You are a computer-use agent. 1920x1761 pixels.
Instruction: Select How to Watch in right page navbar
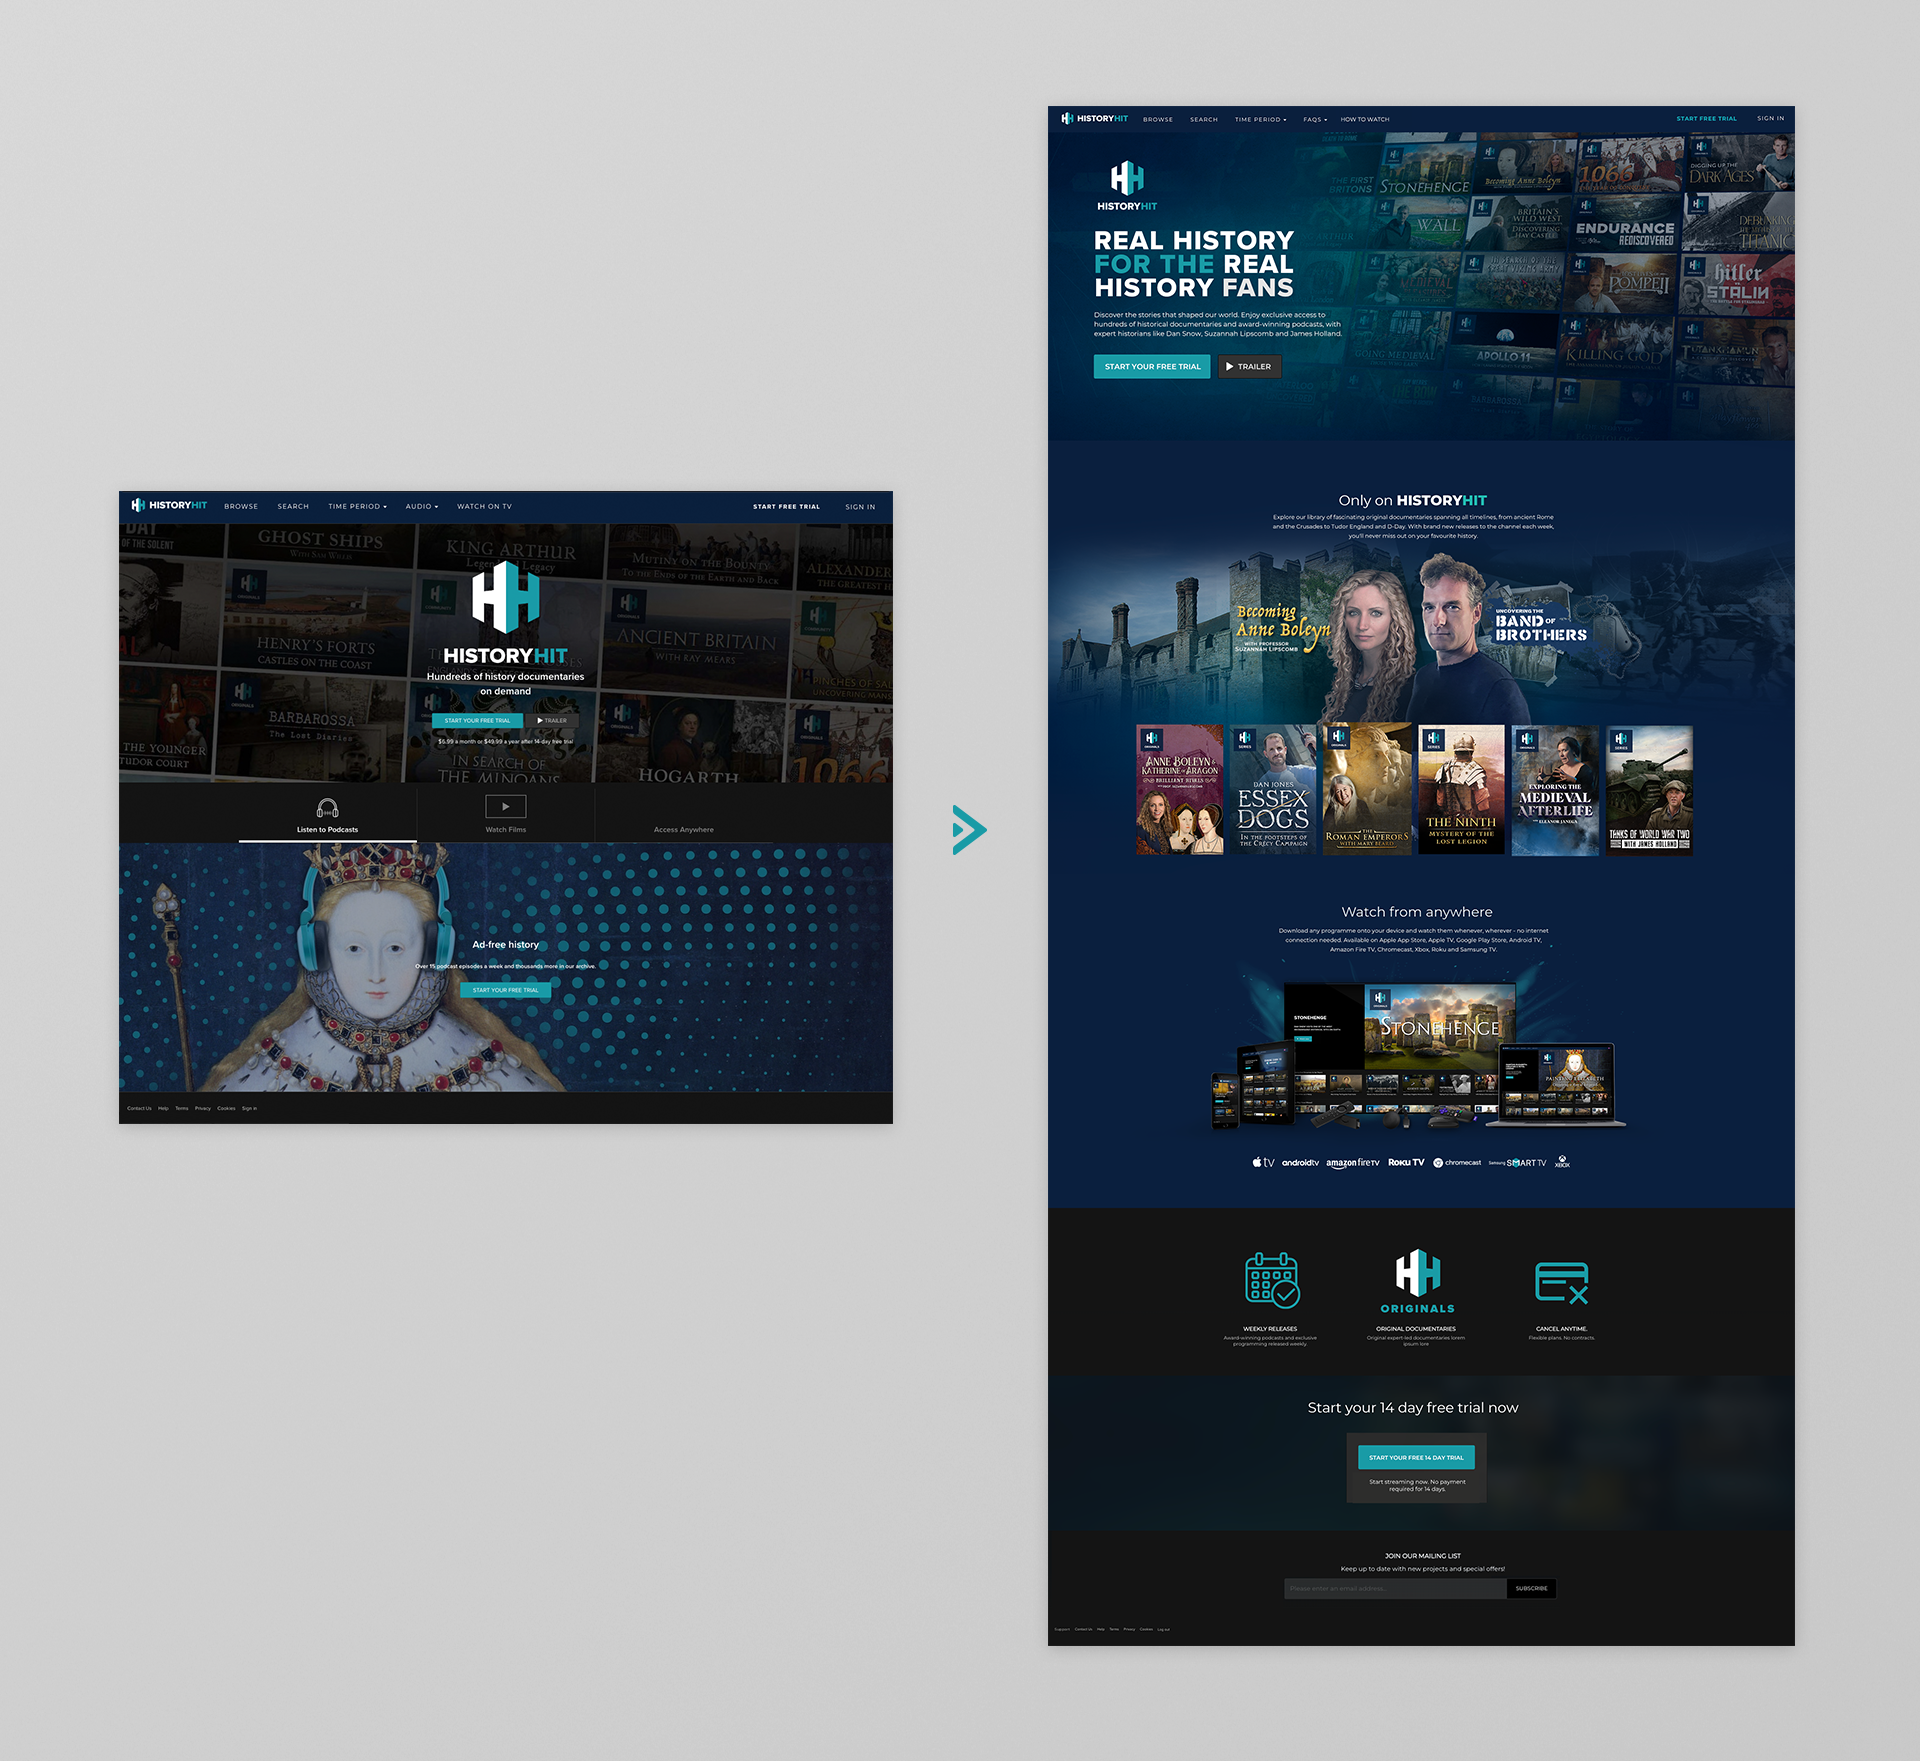click(1365, 119)
